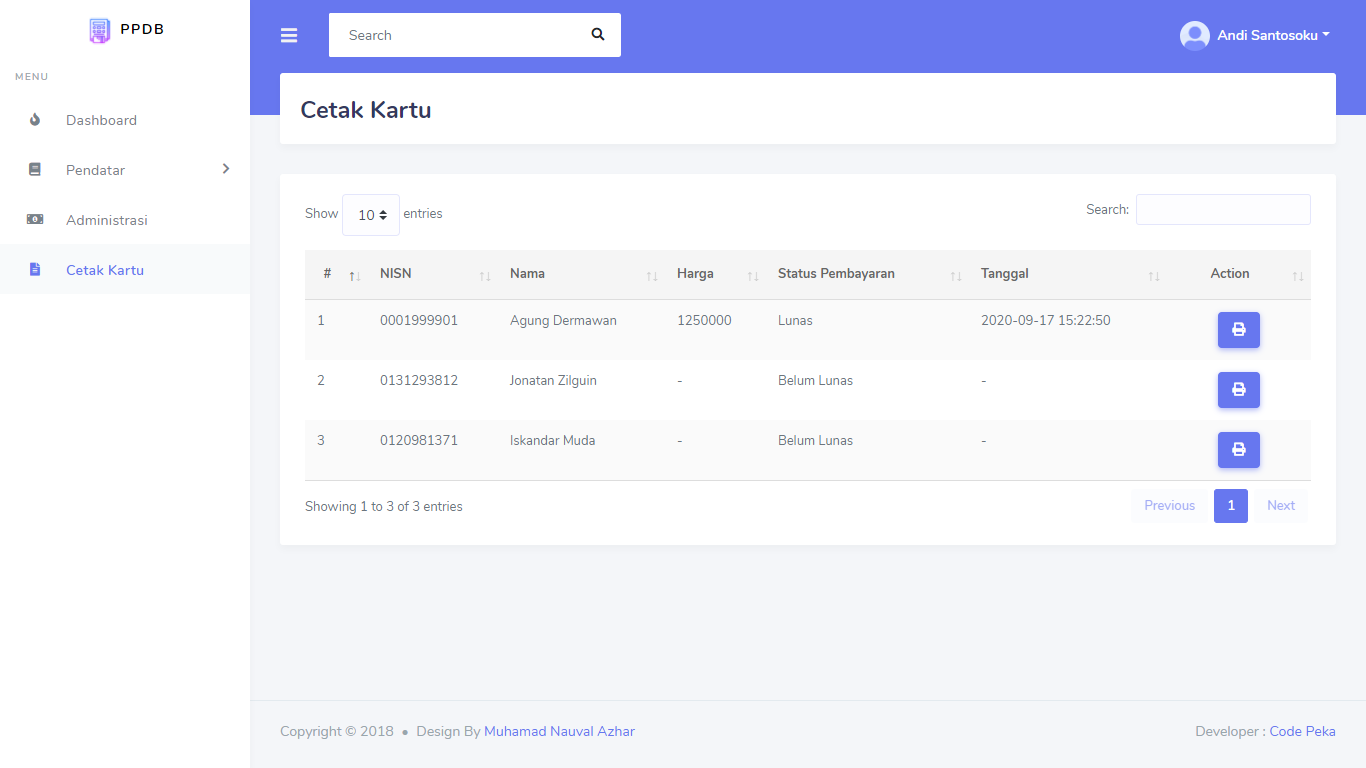This screenshot has height=768, width=1366.
Task: Sort by NISN column arrows
Action: (x=484, y=276)
